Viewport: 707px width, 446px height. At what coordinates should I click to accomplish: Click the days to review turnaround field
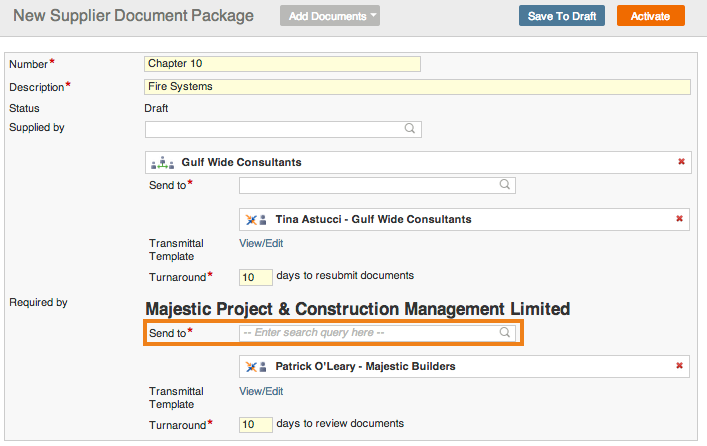coord(256,424)
